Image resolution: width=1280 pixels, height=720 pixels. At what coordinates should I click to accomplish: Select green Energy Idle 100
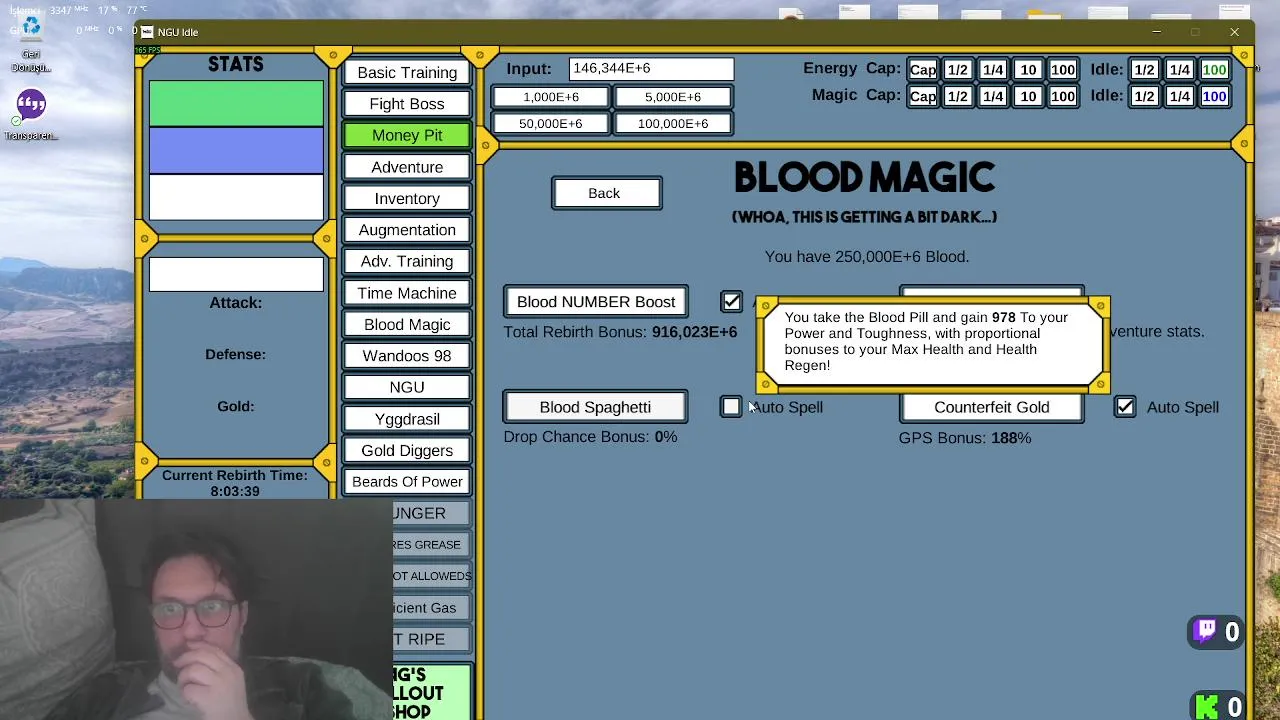[x=1214, y=70]
